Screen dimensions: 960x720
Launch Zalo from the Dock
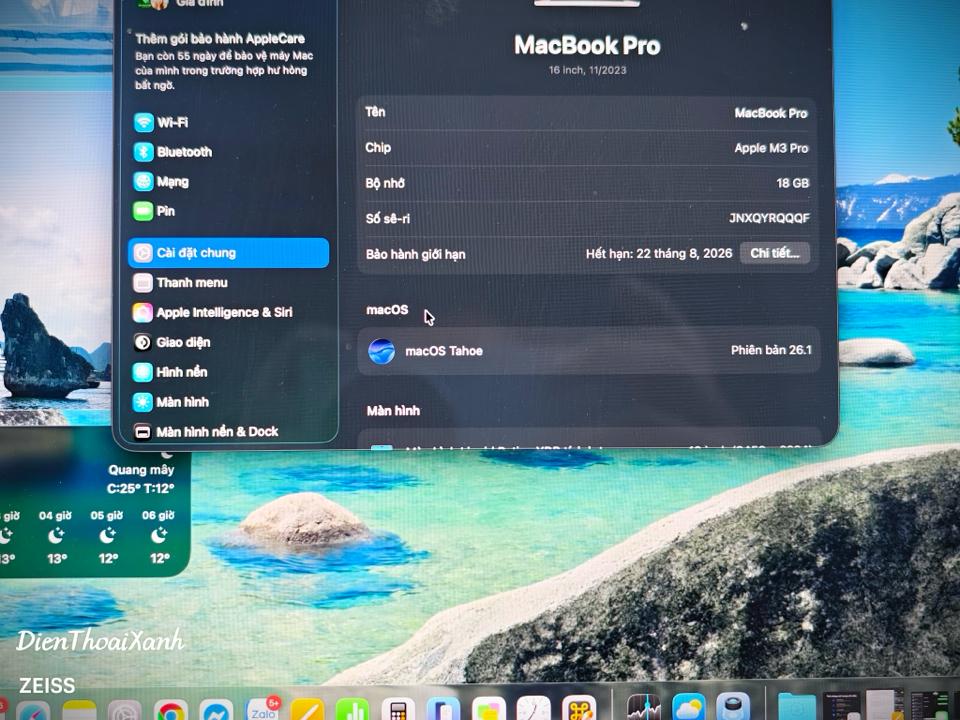[x=262, y=708]
